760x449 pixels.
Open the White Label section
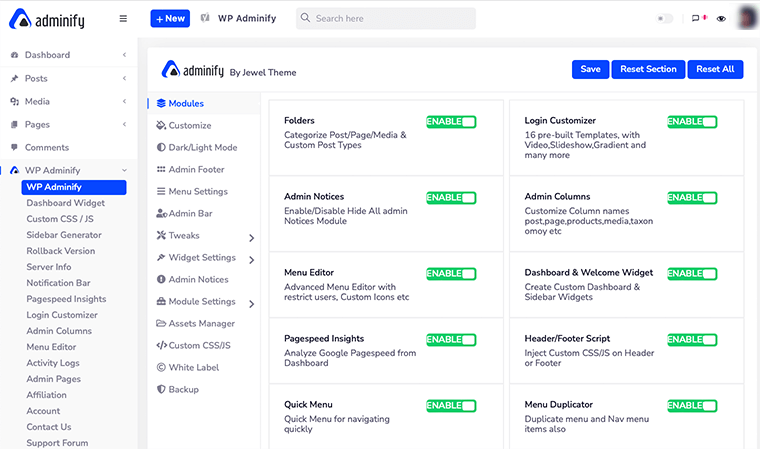tap(193, 367)
